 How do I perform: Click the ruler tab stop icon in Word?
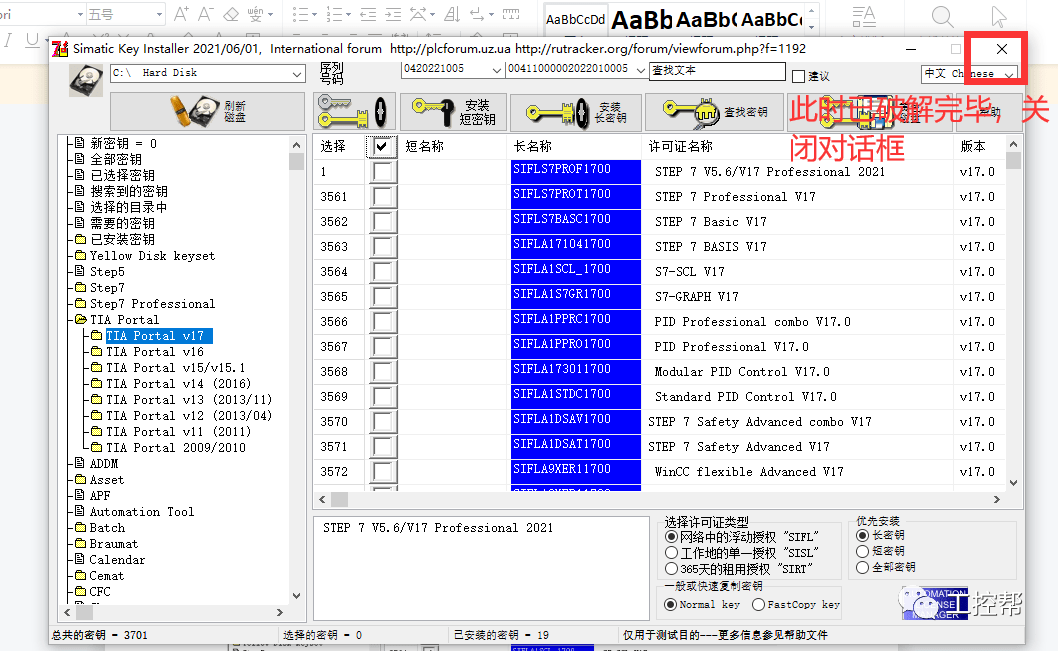(x=511, y=13)
